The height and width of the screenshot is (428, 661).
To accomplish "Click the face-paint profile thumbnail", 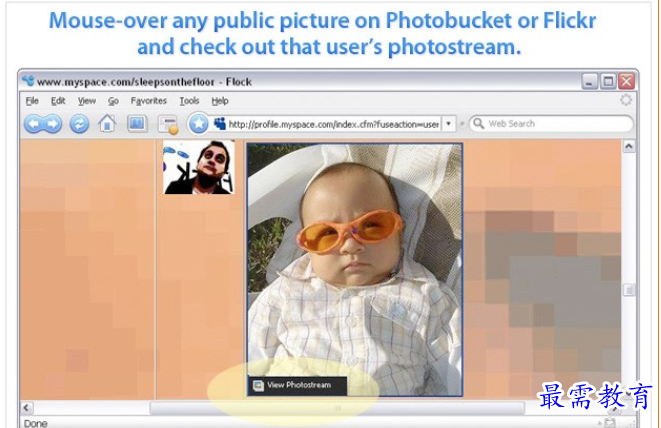I will (199, 167).
